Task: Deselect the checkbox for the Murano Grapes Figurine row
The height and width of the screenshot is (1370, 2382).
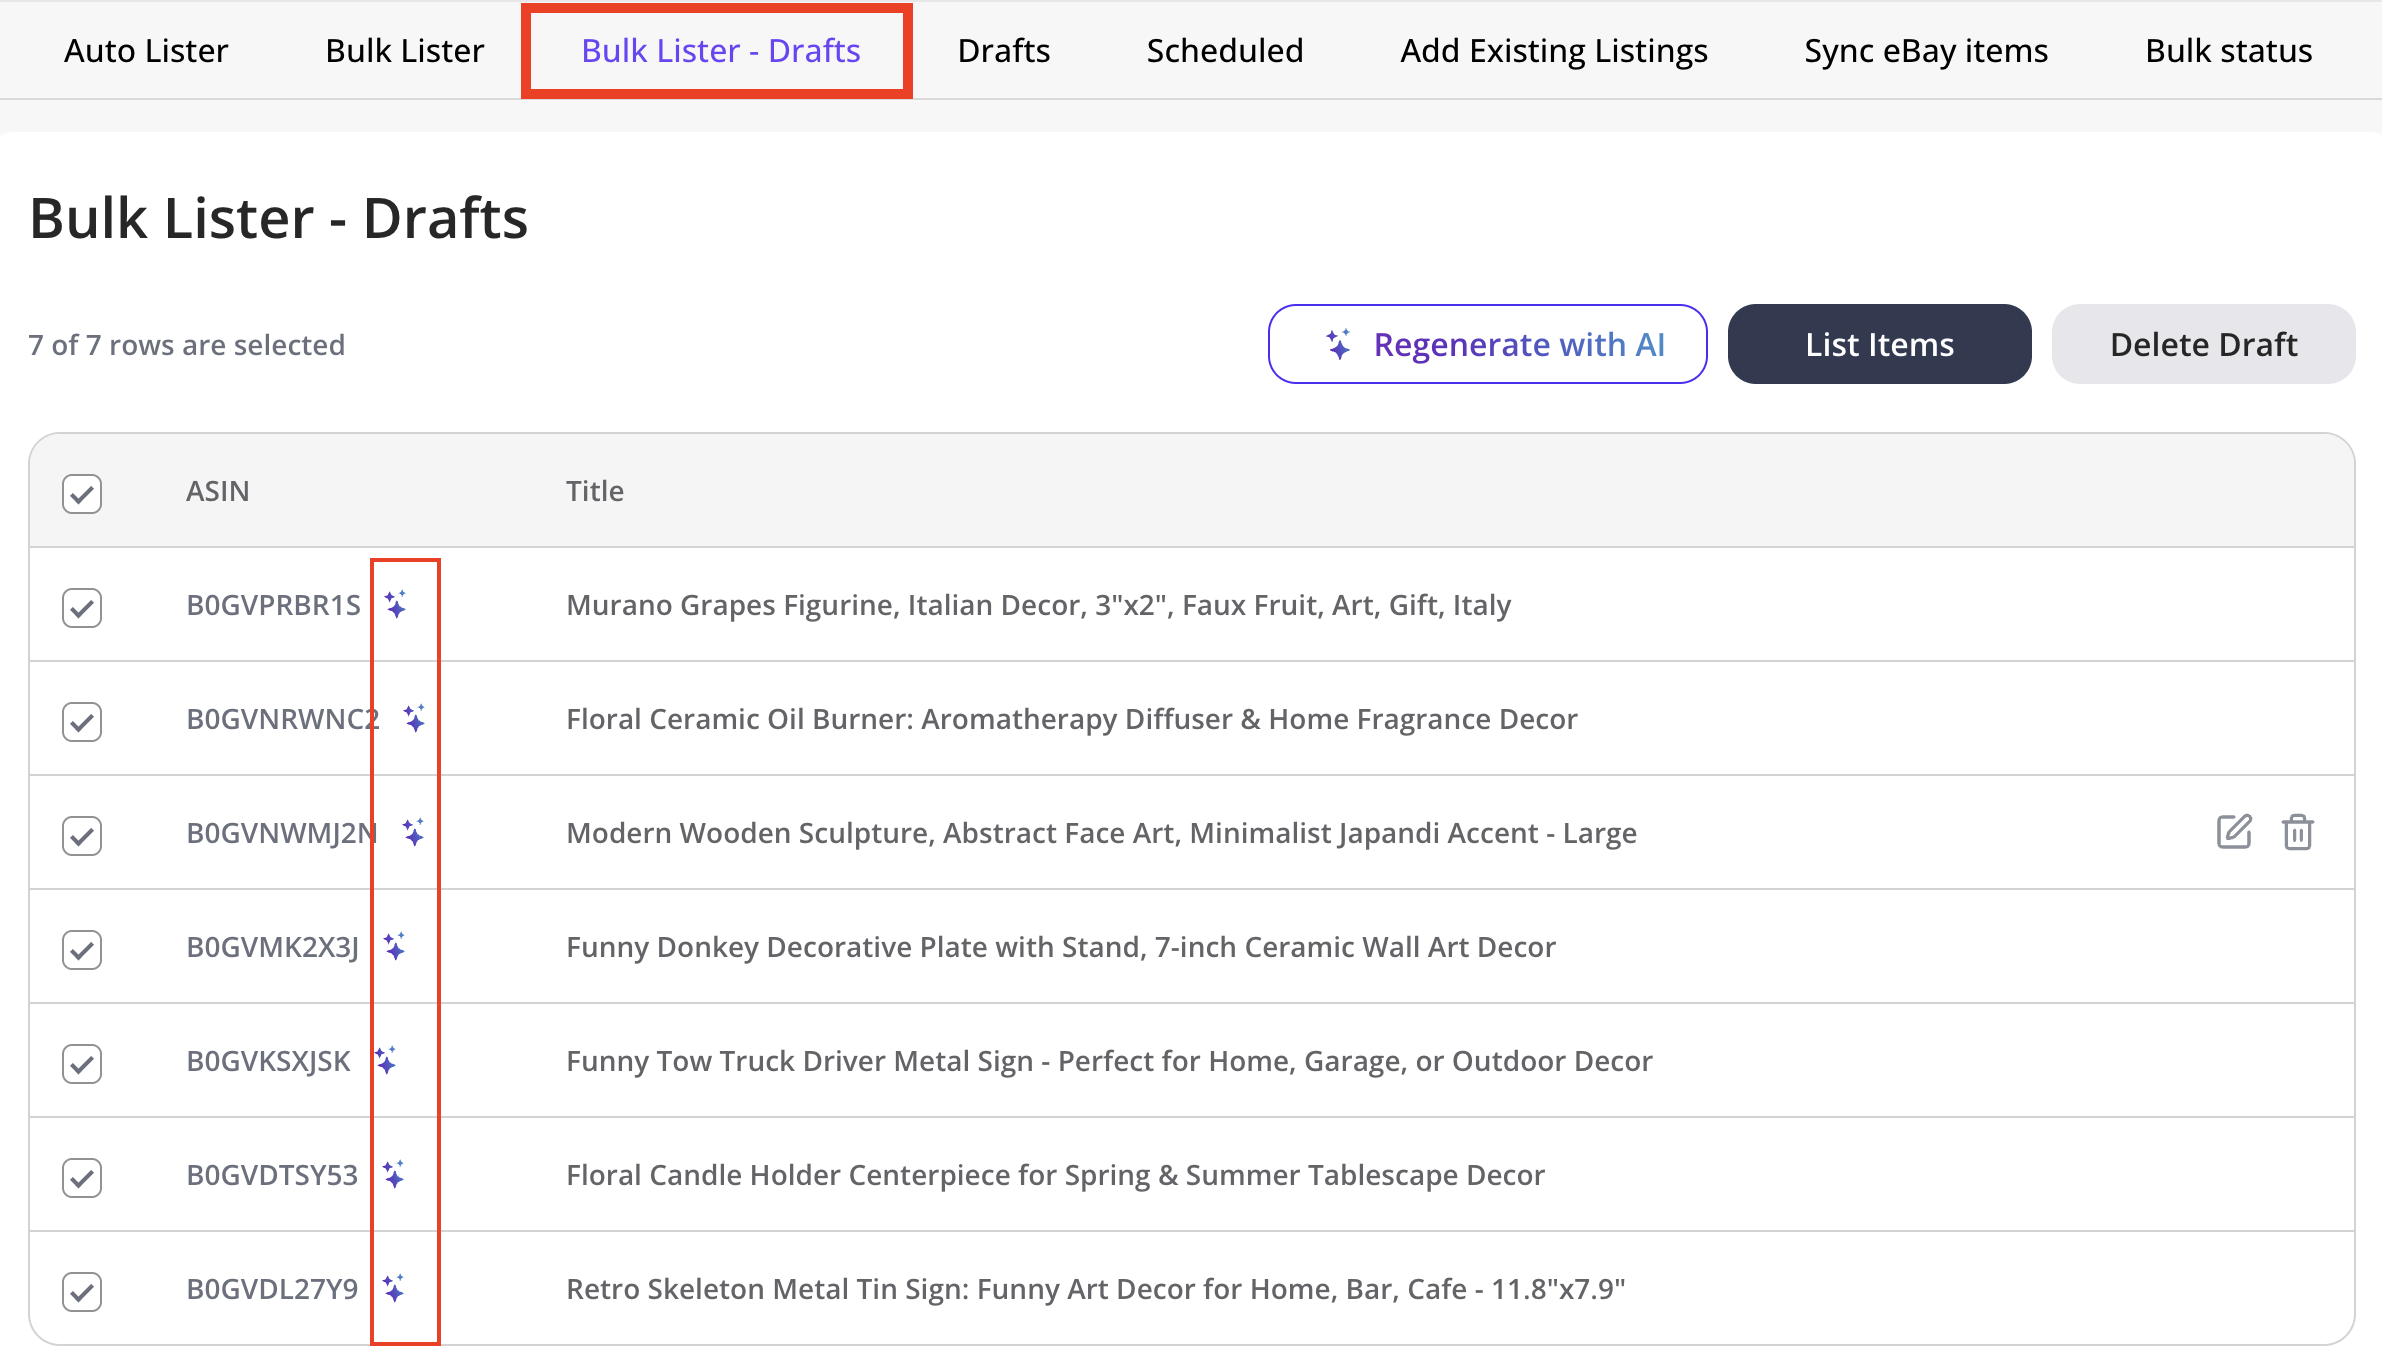Action: pos(81,607)
